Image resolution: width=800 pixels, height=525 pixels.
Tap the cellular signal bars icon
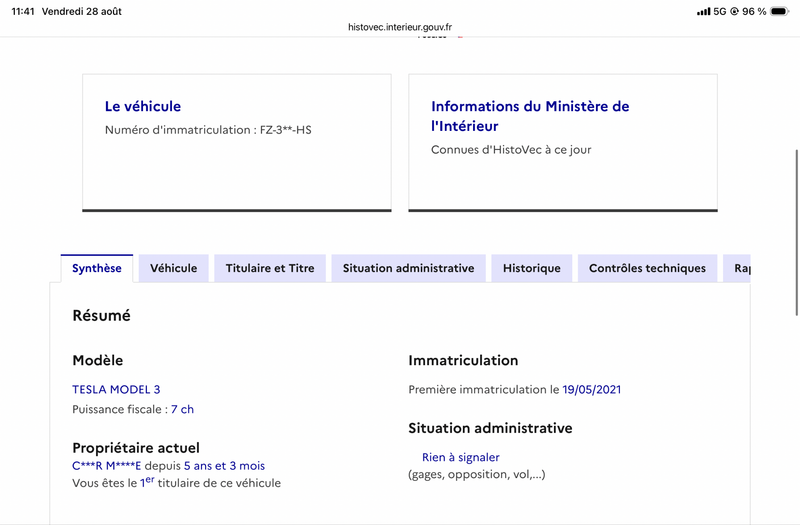point(704,11)
